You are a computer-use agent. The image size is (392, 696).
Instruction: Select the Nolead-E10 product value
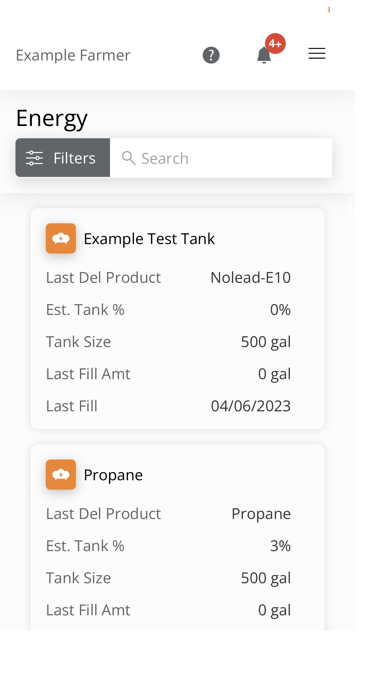coord(250,277)
